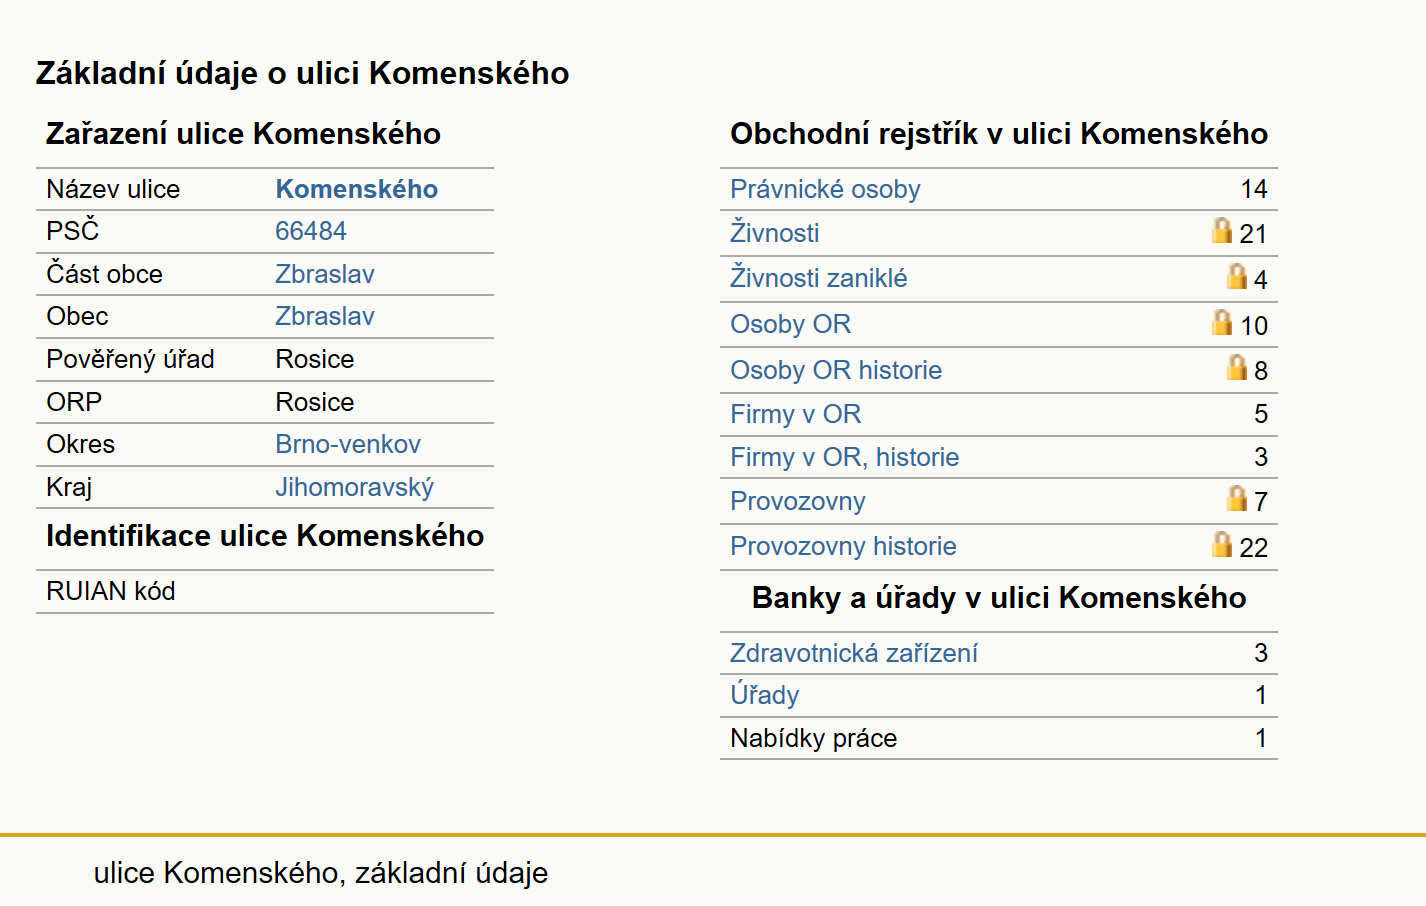Open Zdravotnická zařízení link

tap(853, 653)
